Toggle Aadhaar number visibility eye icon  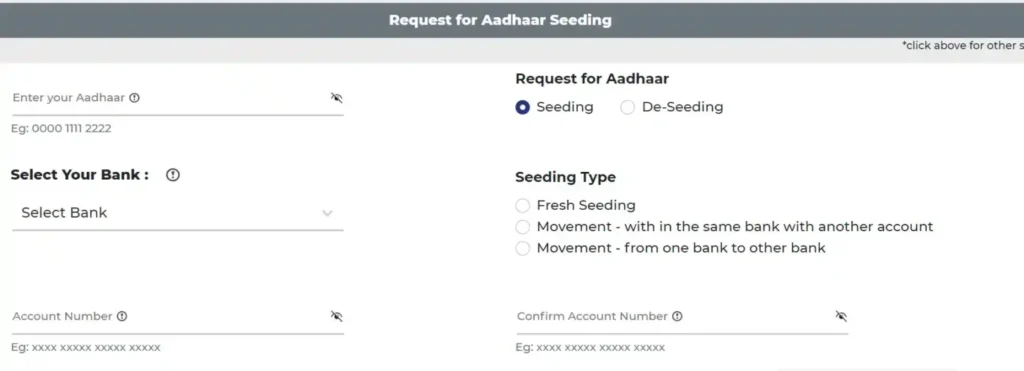[336, 98]
